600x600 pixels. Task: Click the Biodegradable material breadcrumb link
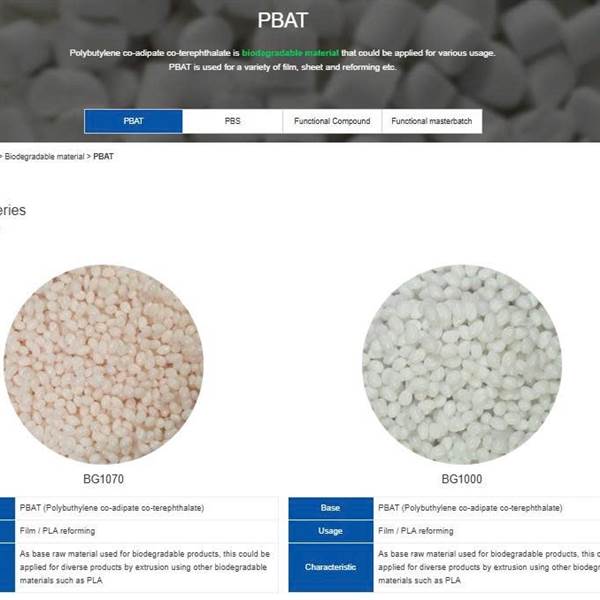44,157
